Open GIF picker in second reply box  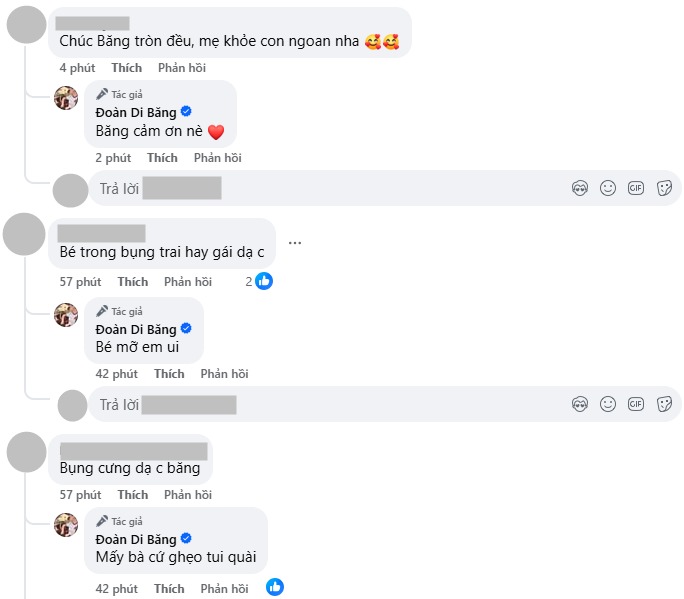click(x=635, y=404)
